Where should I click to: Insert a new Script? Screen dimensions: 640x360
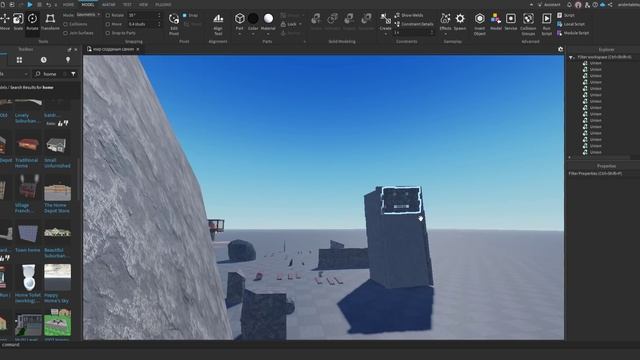click(x=566, y=15)
